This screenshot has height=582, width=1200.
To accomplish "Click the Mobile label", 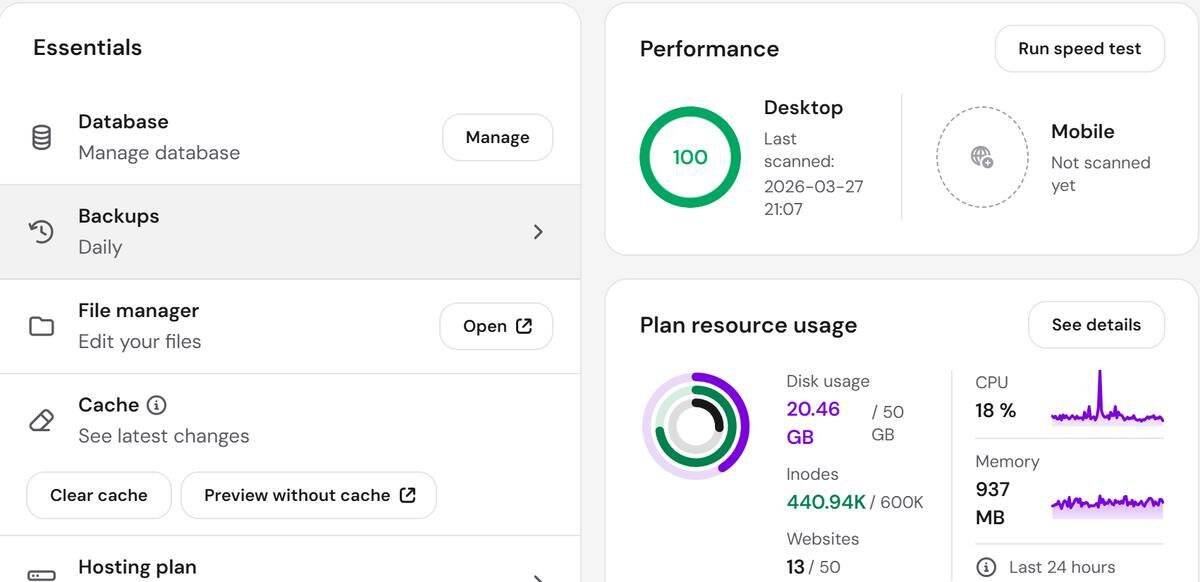I will [x=1082, y=131].
